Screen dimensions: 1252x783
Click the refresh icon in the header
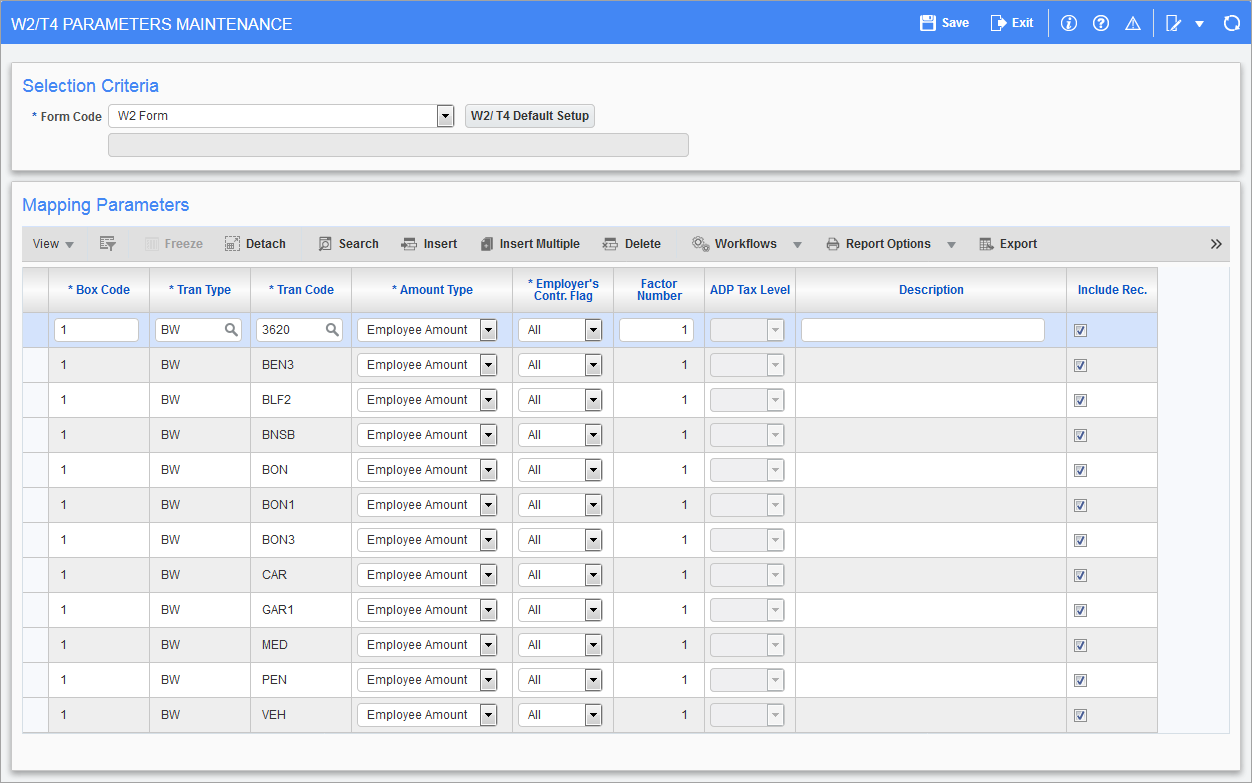(x=1232, y=23)
